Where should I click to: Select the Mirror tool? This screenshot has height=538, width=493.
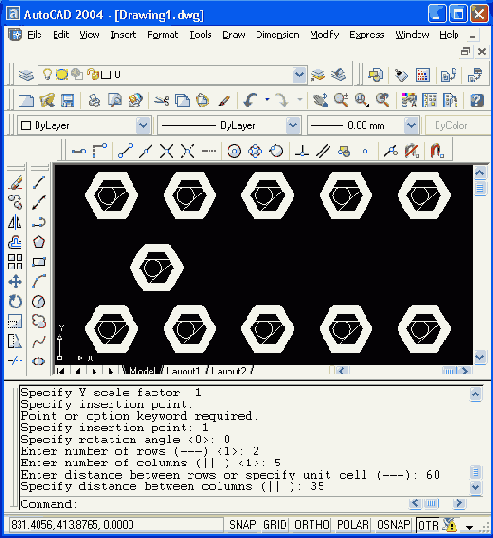[x=15, y=222]
